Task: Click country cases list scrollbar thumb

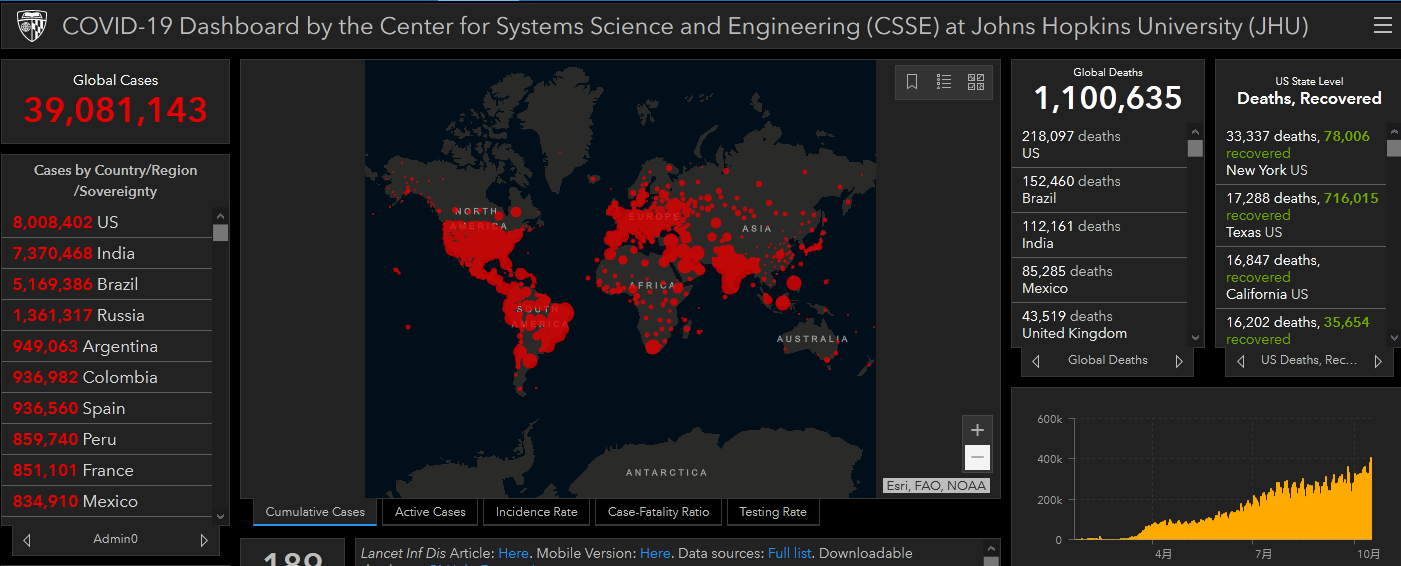Action: [x=221, y=232]
